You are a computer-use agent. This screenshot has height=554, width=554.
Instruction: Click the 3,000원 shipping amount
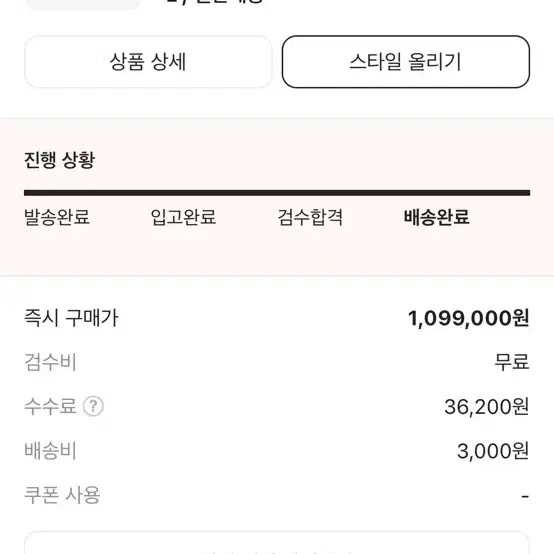493,451
